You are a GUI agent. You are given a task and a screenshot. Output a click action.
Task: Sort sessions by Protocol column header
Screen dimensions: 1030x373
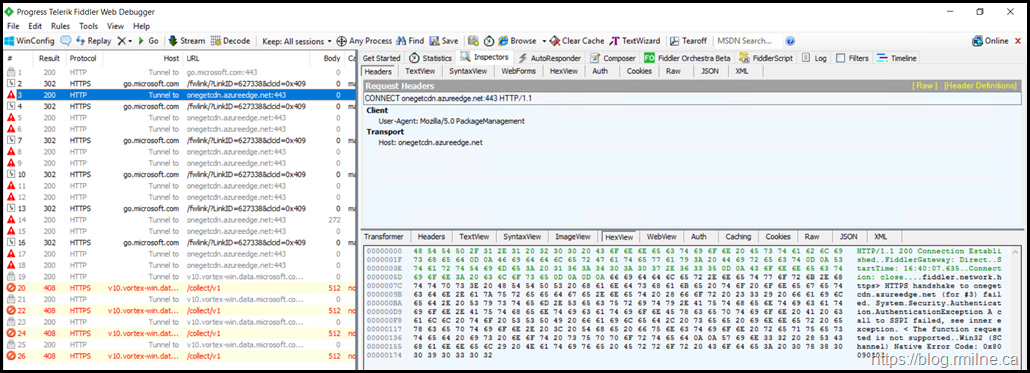point(85,58)
